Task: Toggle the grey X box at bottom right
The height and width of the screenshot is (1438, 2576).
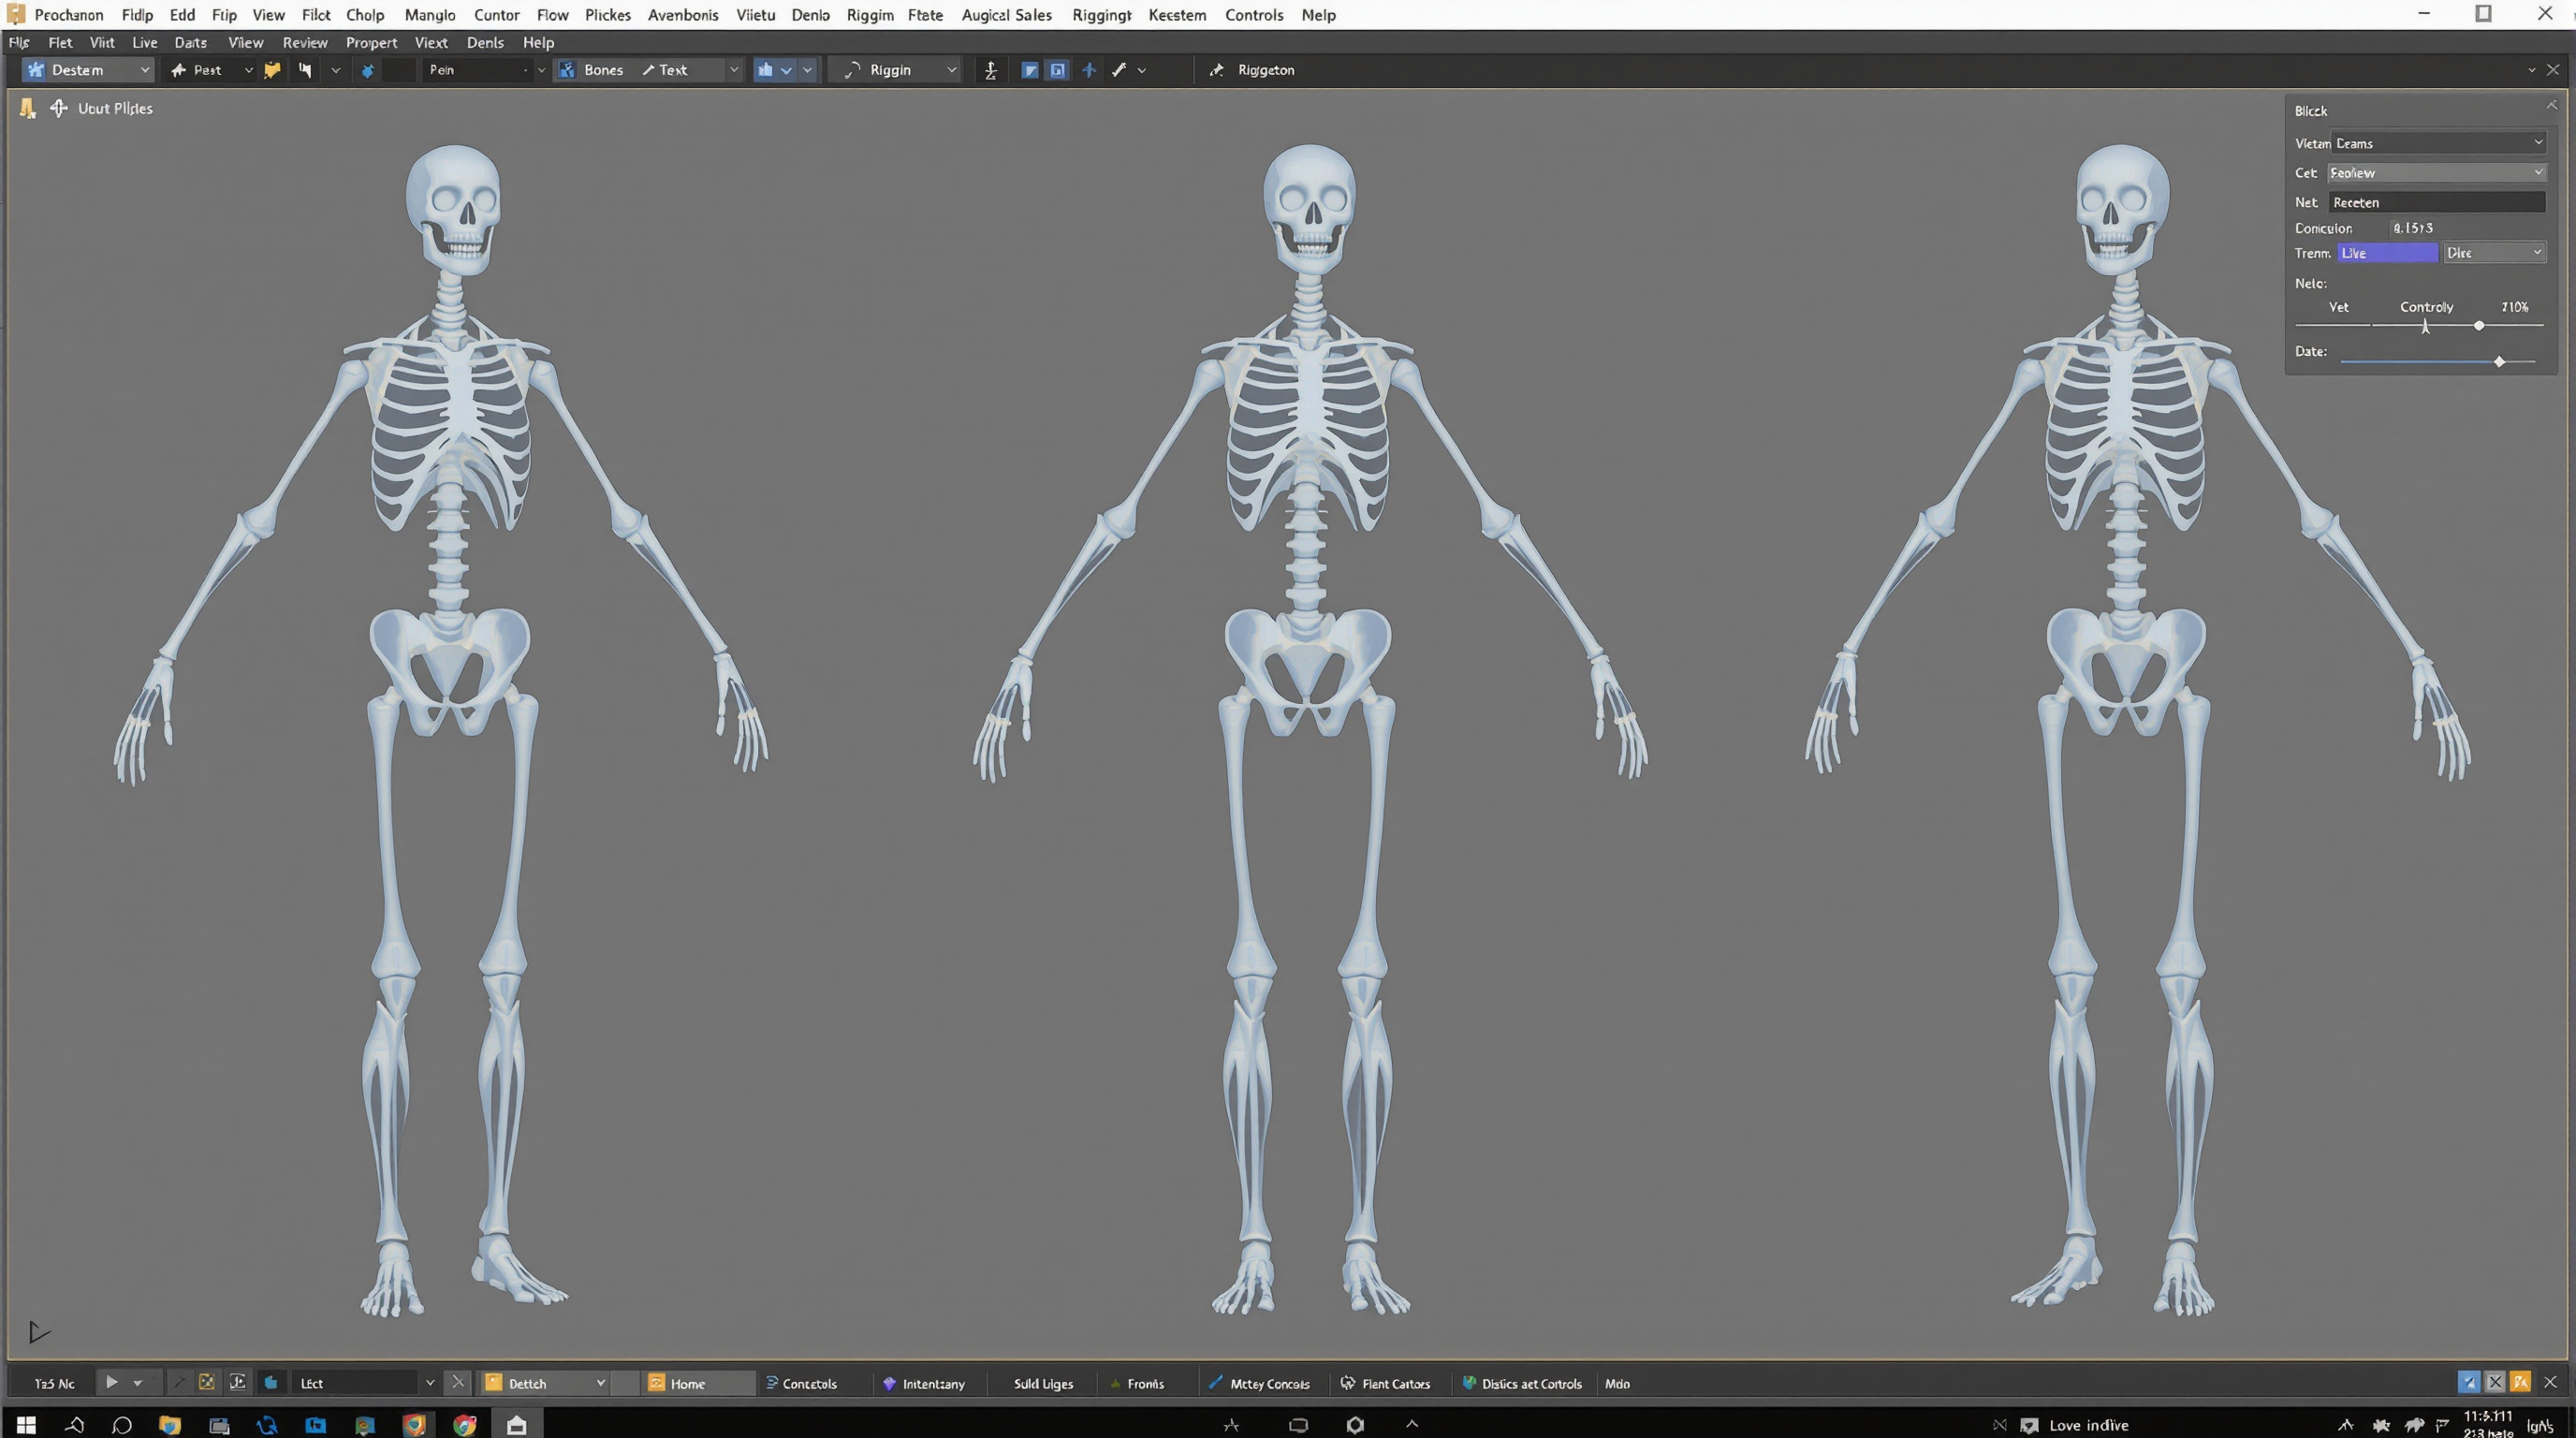Action: [x=2495, y=1382]
